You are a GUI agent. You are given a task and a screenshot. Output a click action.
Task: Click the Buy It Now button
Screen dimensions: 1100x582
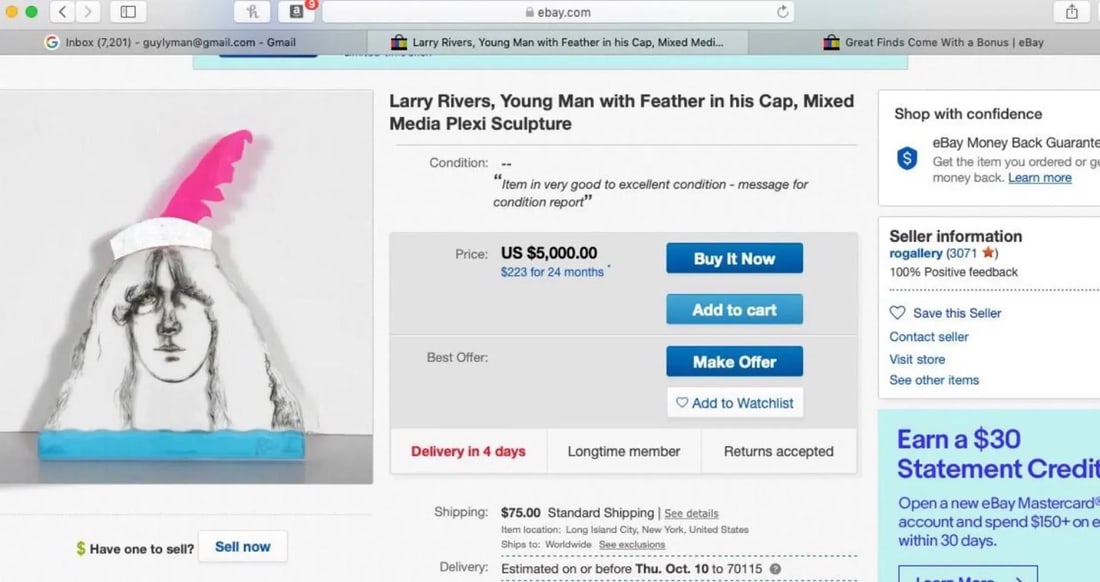(x=734, y=258)
